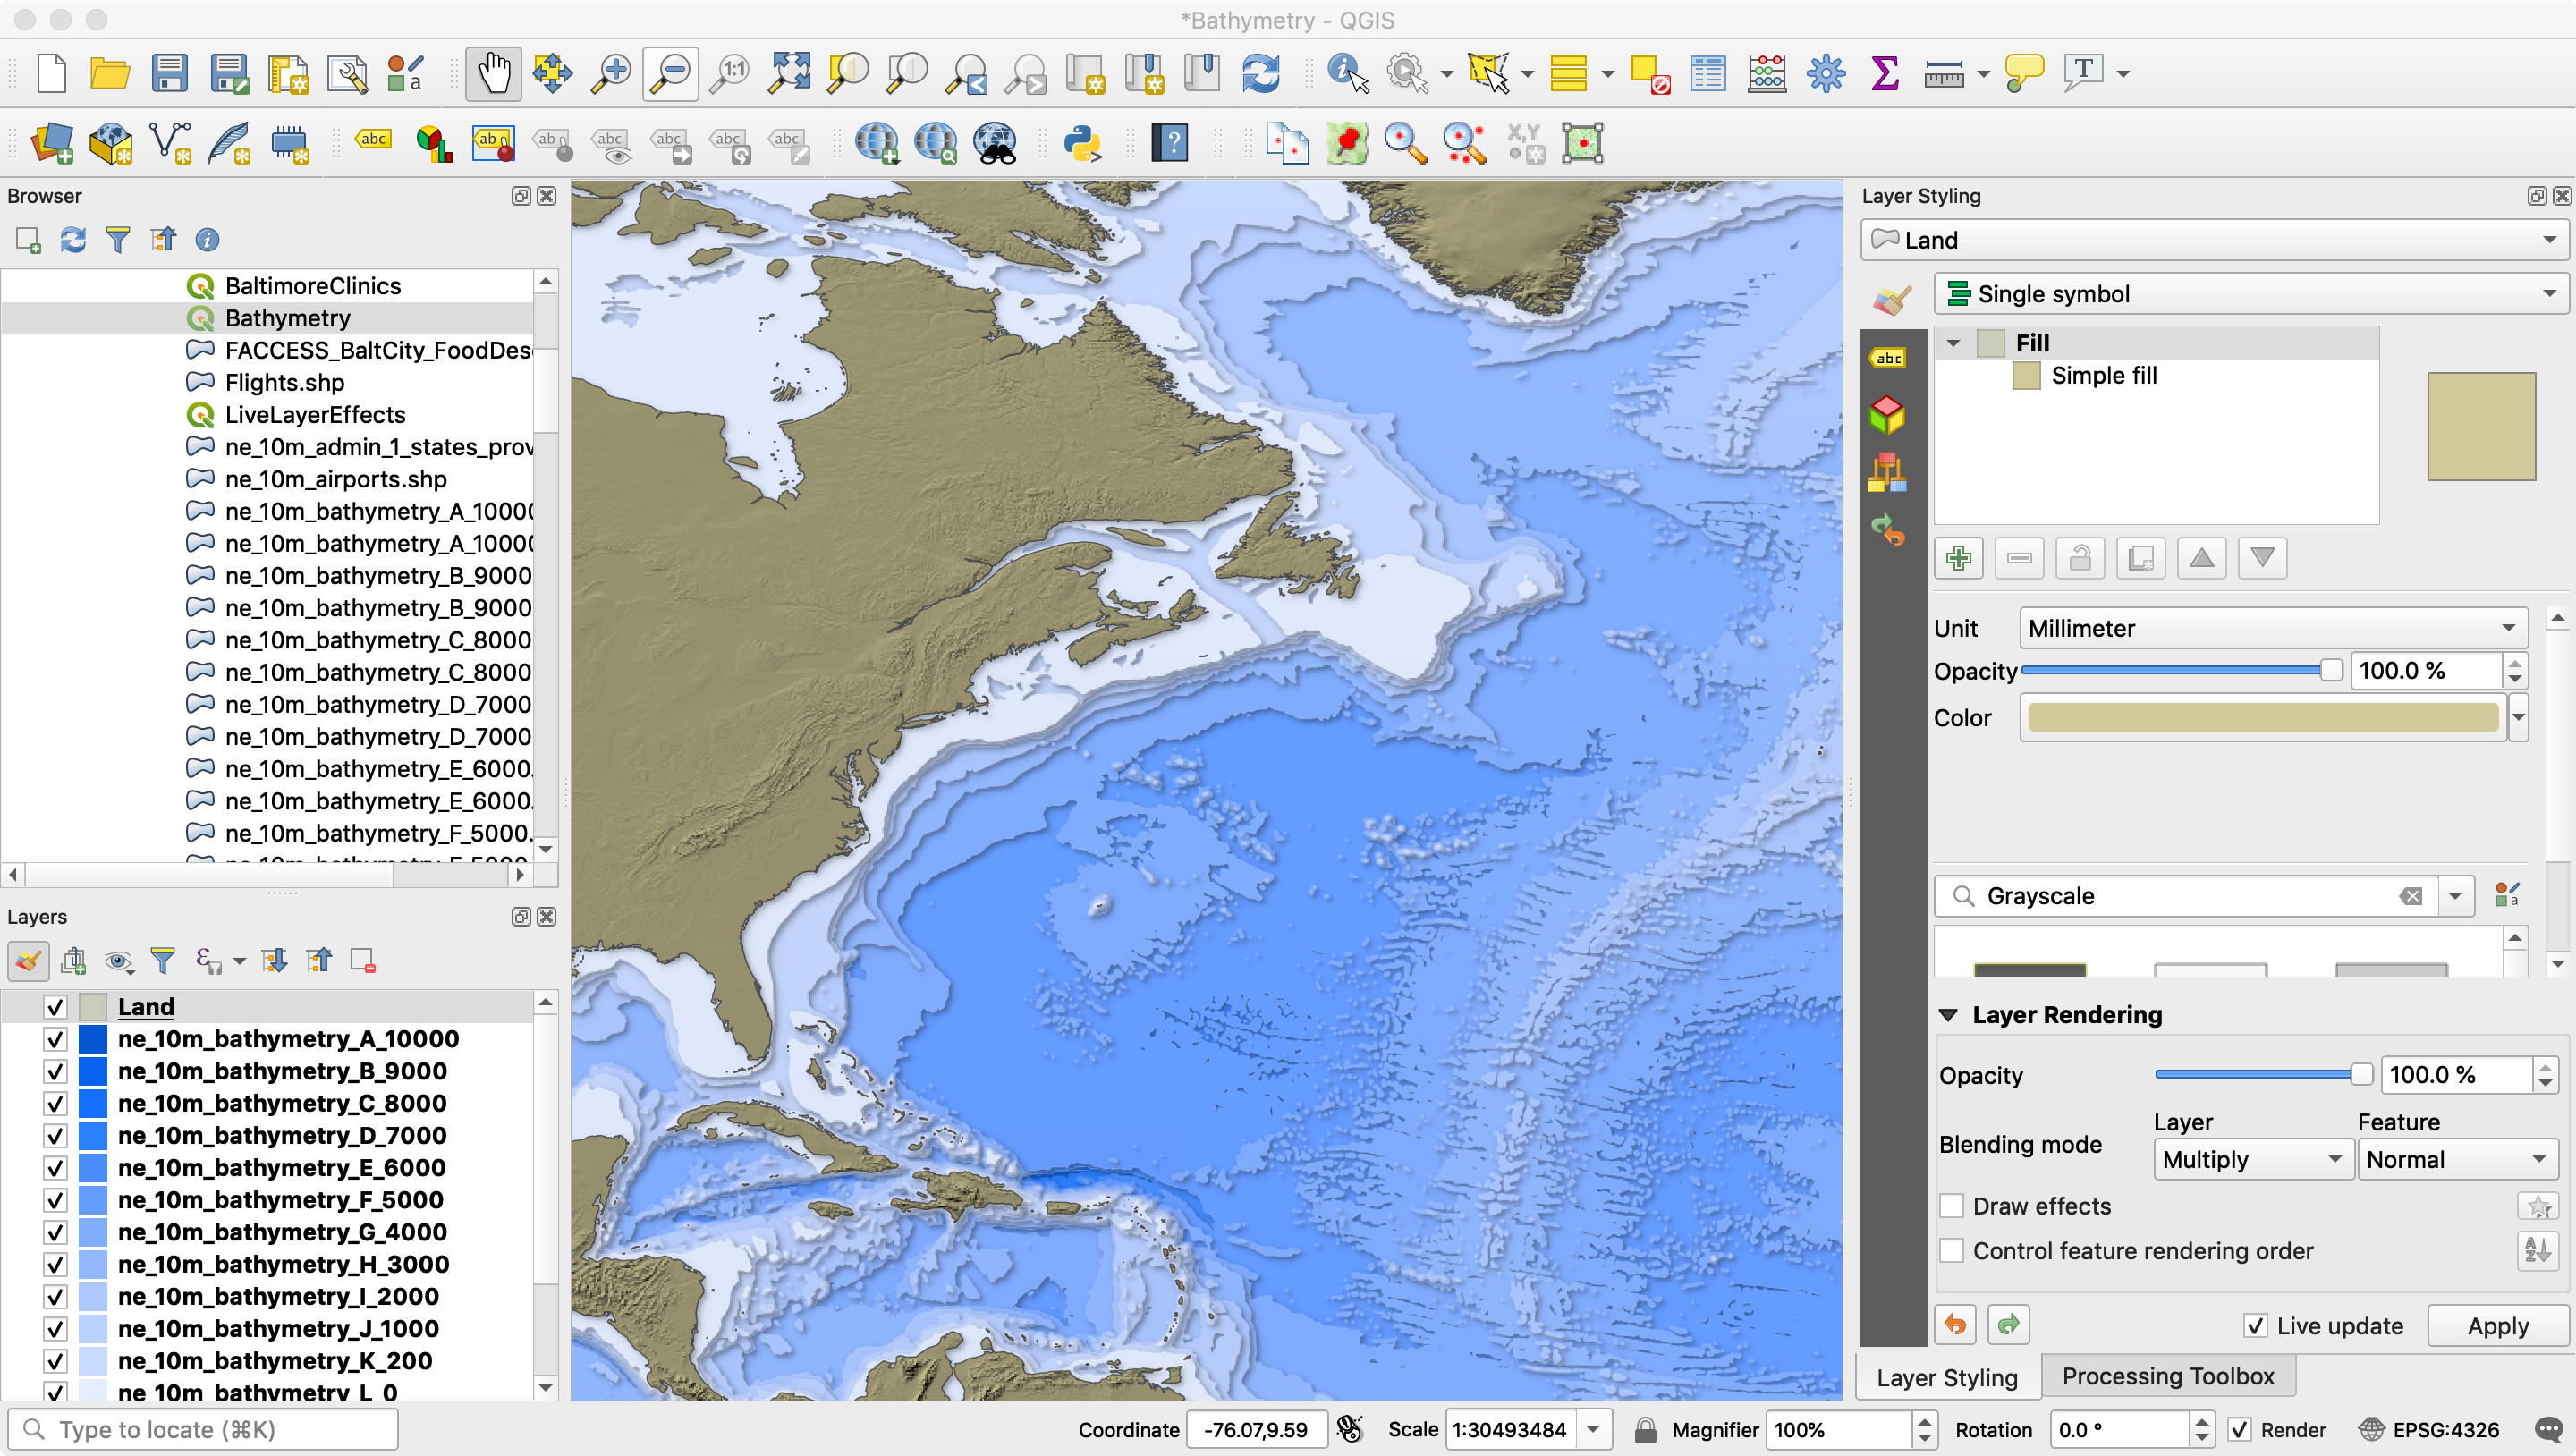Image resolution: width=2576 pixels, height=1456 pixels.
Task: Open the Statistical Summary sigma icon
Action: coord(1884,73)
